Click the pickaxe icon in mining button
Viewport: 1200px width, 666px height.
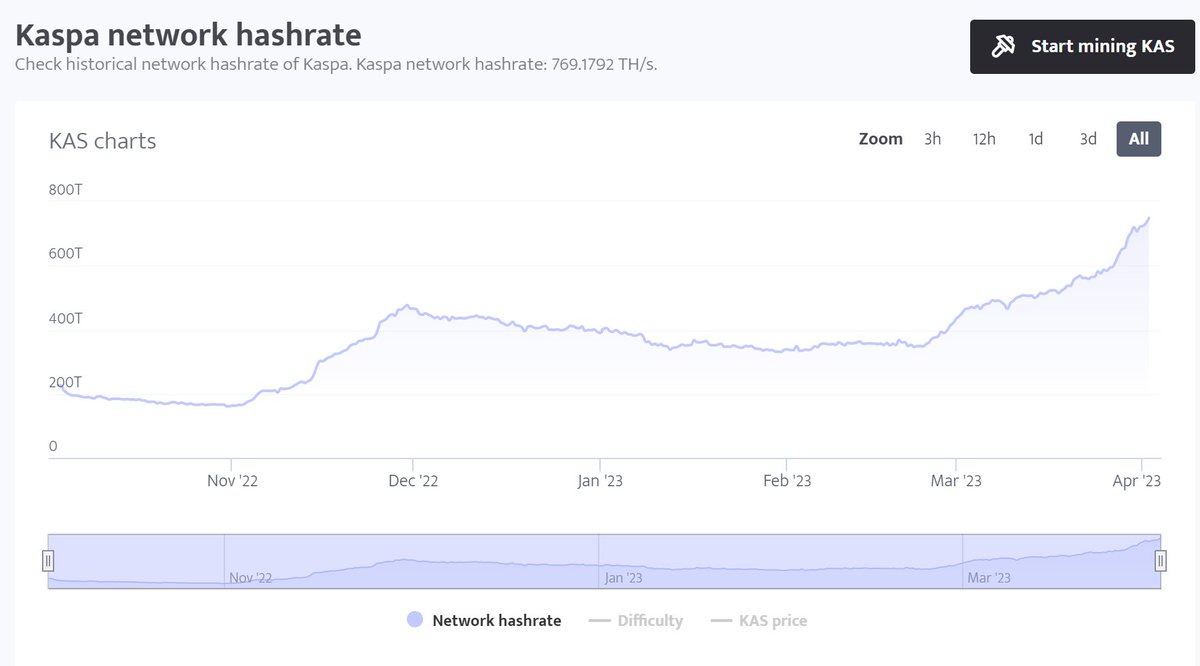(x=1003, y=46)
